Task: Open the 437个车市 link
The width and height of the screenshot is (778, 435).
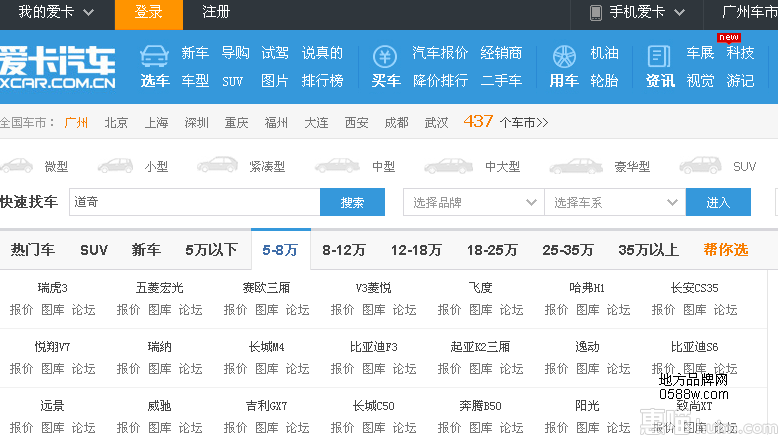Action: pos(506,122)
